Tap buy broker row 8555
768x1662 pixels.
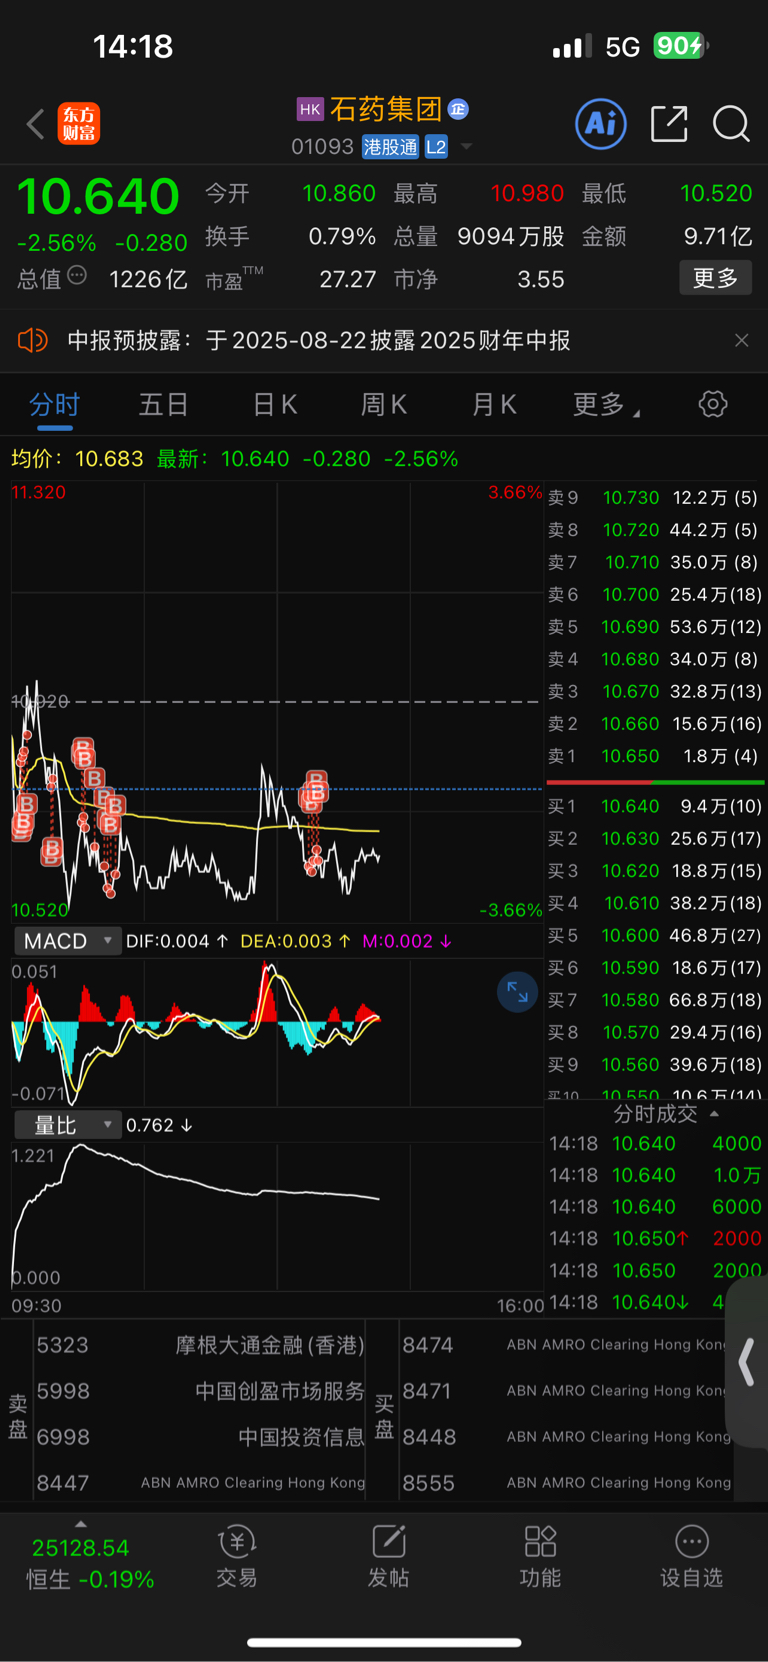(x=566, y=1483)
